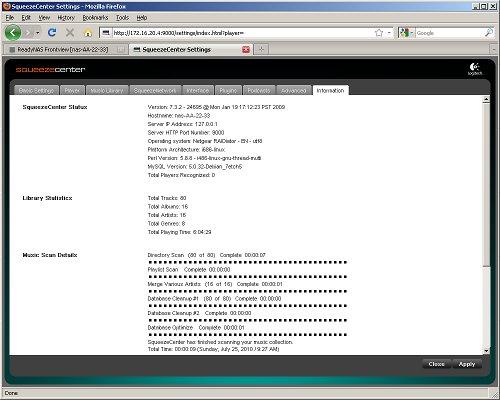Image resolution: width=500 pixels, height=400 pixels.
Task: Click the site identity icon in the address bar
Action: tap(106, 33)
